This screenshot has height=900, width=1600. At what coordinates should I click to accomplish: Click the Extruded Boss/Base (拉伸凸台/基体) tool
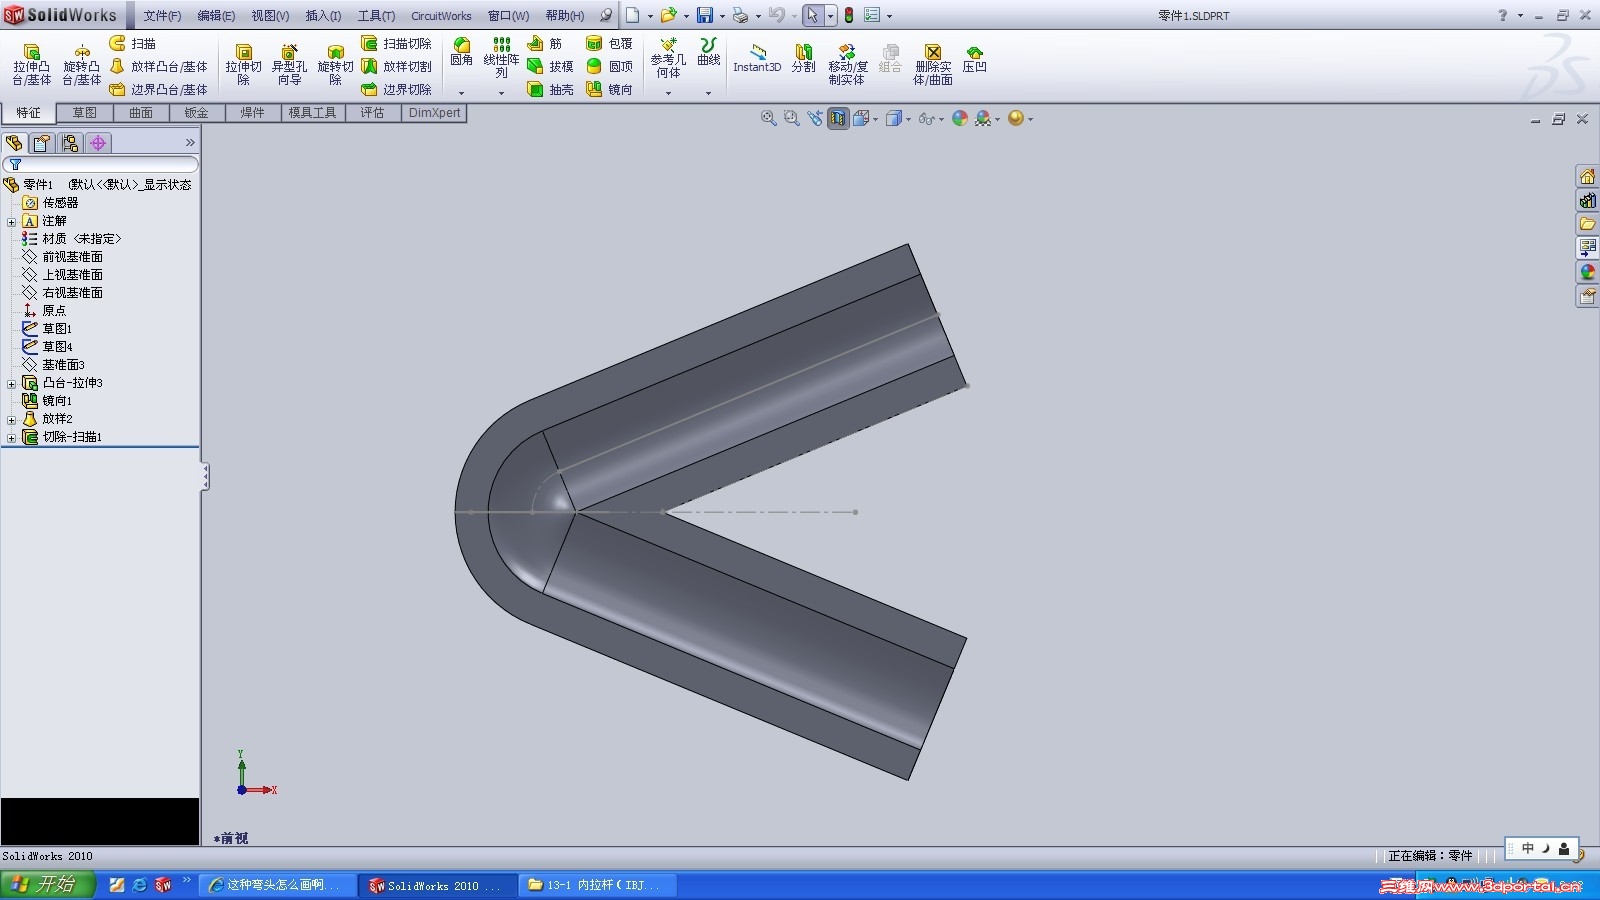[x=31, y=65]
